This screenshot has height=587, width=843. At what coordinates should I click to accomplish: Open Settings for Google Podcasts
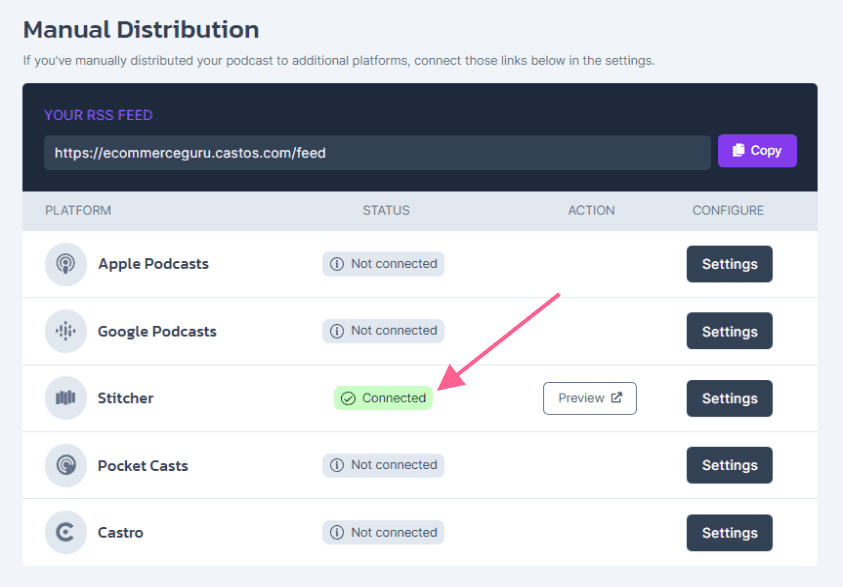coord(730,331)
